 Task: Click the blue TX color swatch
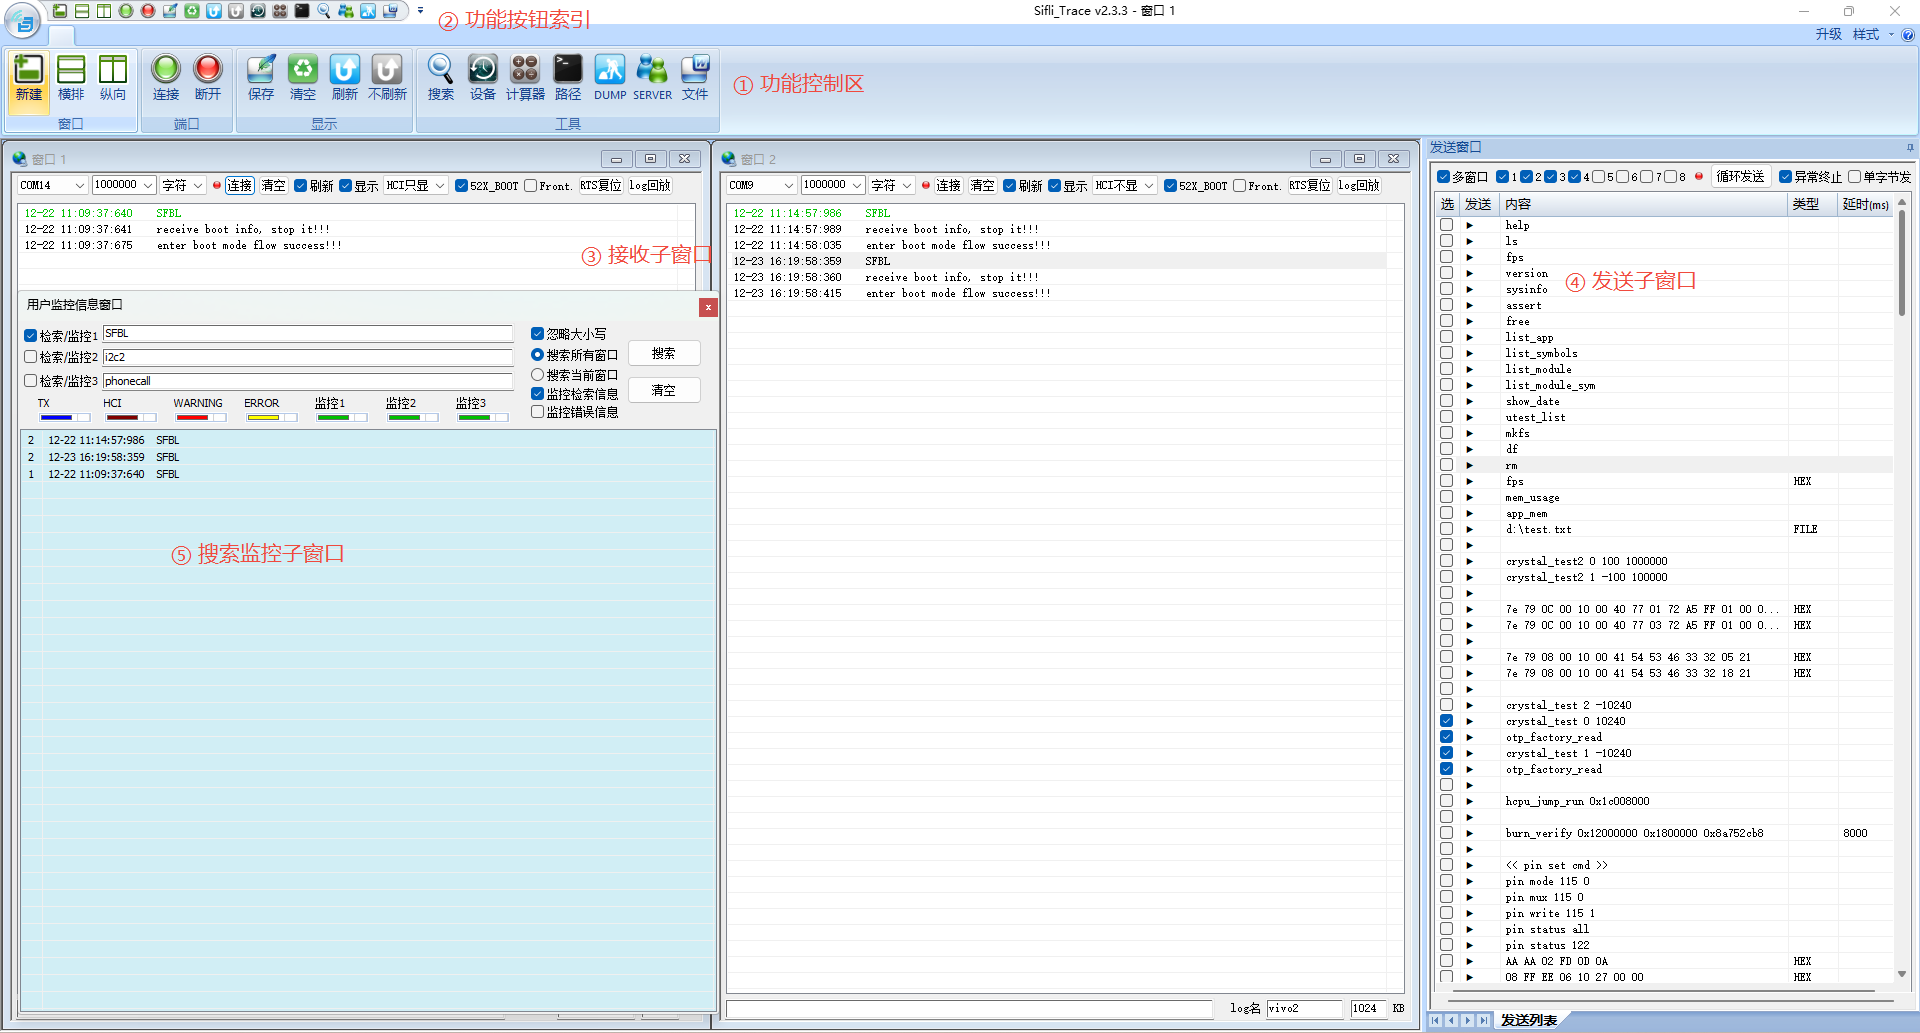tap(56, 417)
